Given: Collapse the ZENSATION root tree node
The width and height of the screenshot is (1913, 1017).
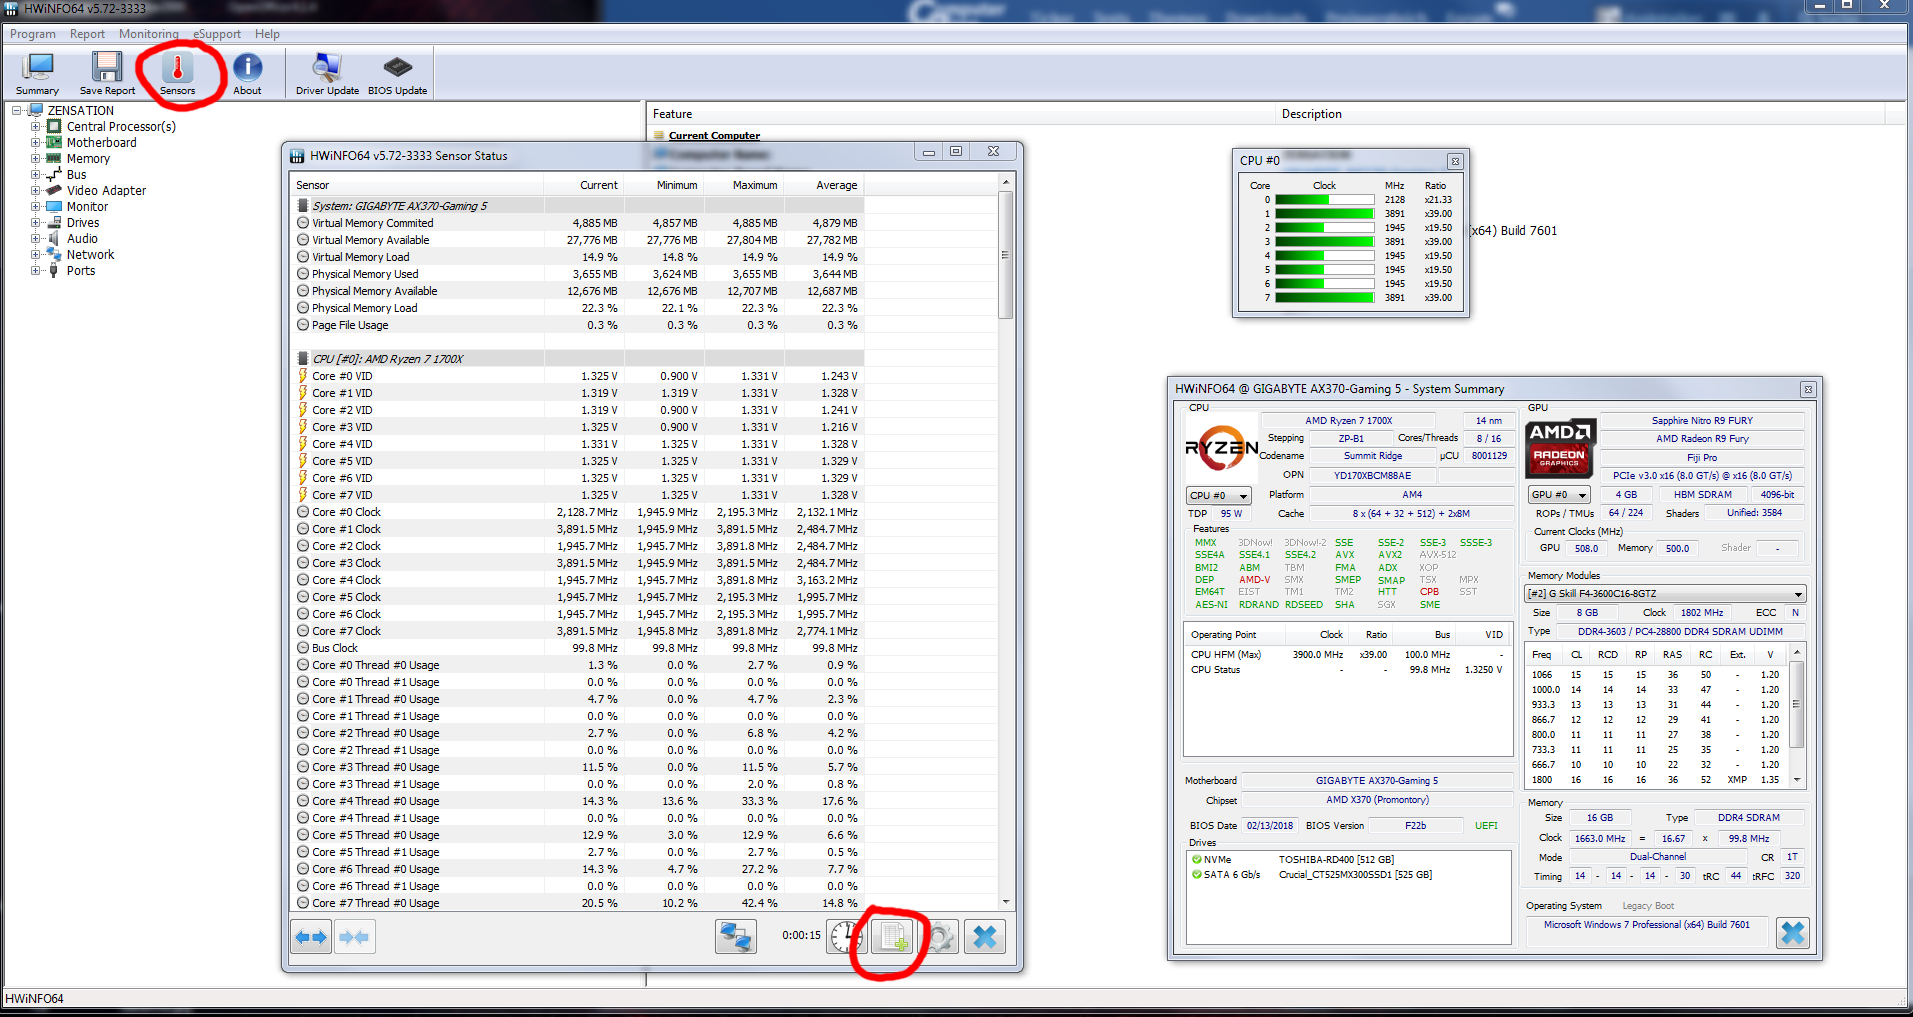Looking at the screenshot, I should coord(17,111).
